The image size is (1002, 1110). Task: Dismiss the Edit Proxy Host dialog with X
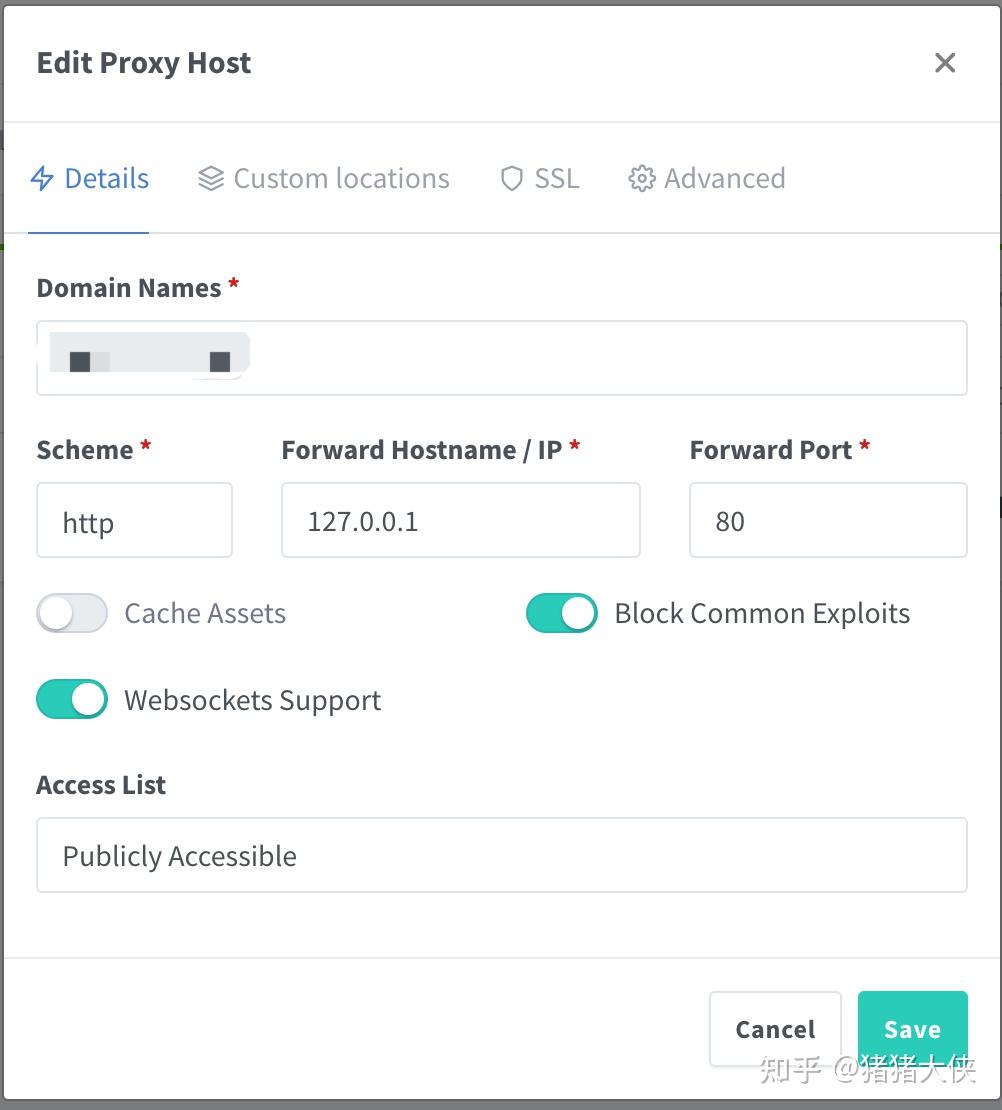(944, 62)
